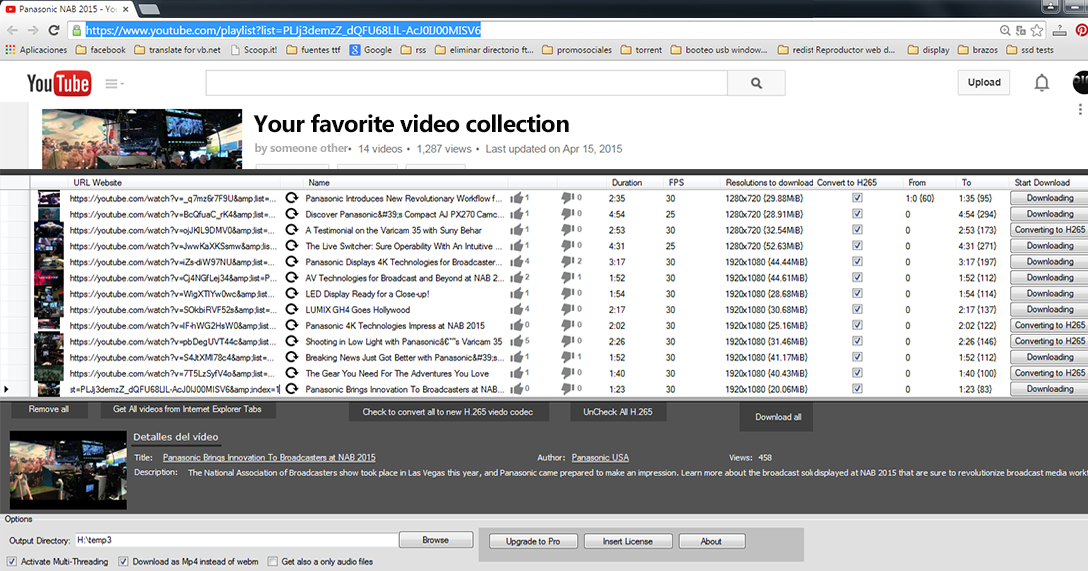
Task: Open YouTube notifications bell
Action: pyautogui.click(x=1042, y=83)
